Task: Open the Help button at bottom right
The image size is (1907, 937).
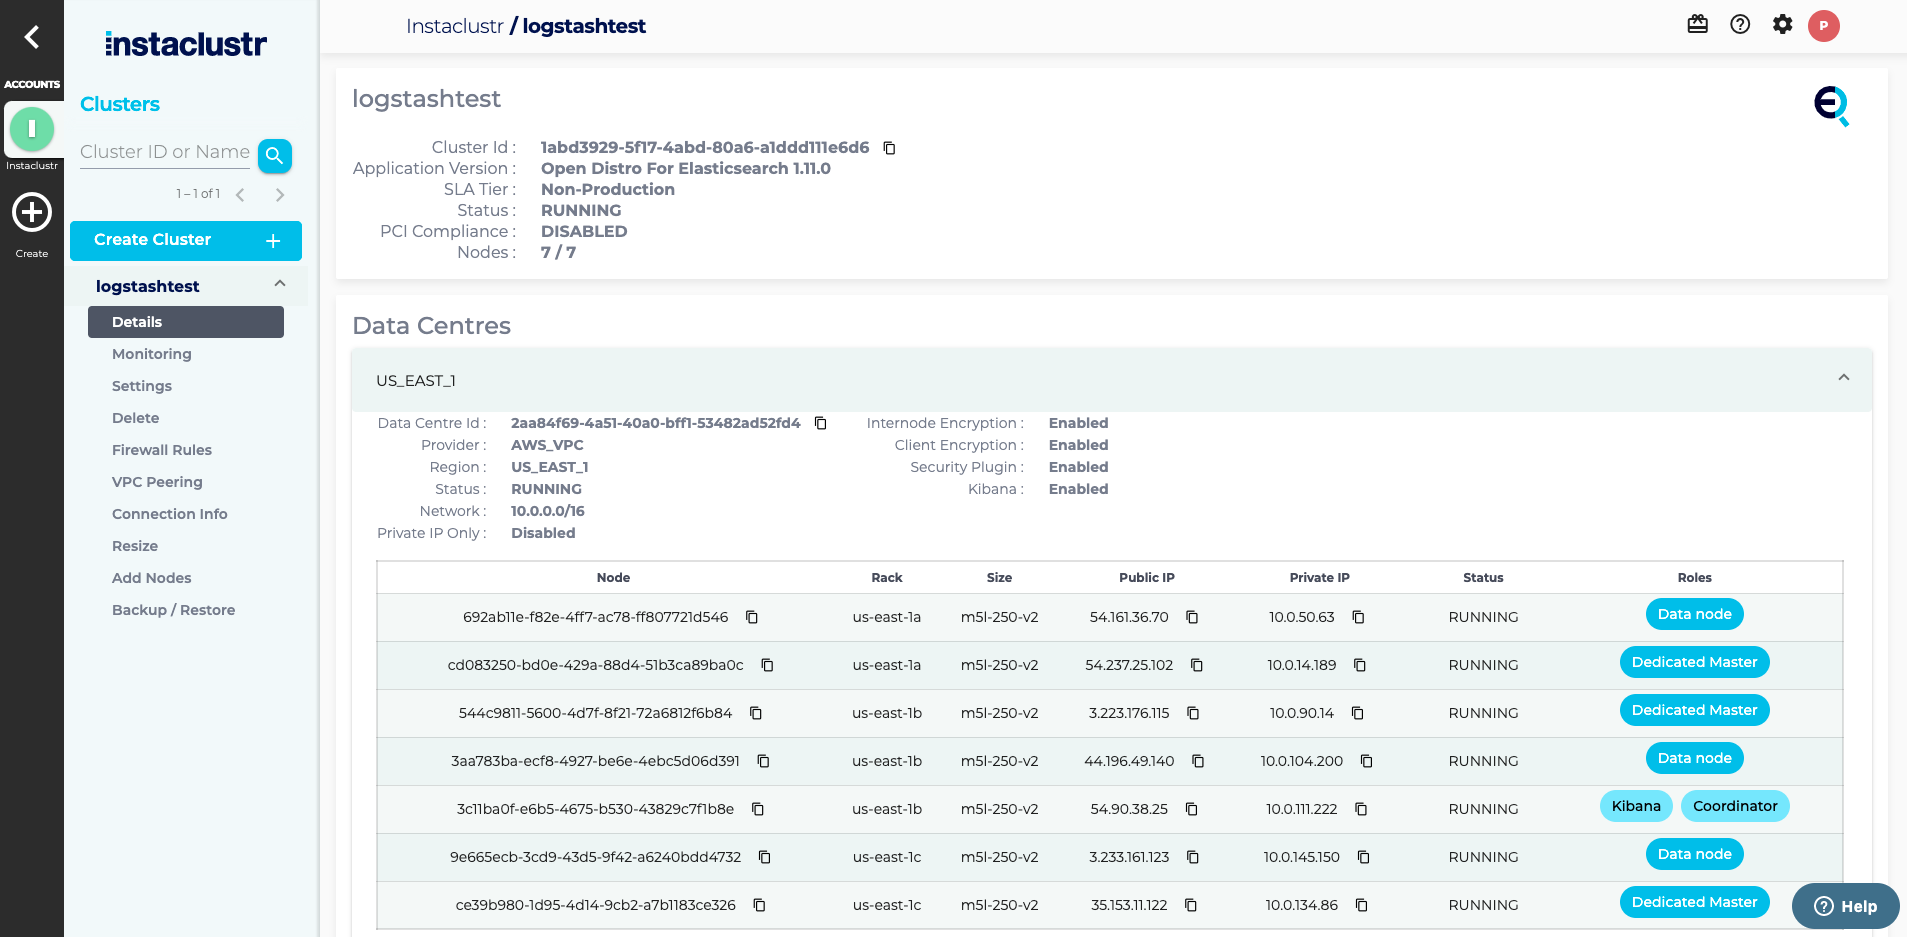Action: pyautogui.click(x=1845, y=906)
